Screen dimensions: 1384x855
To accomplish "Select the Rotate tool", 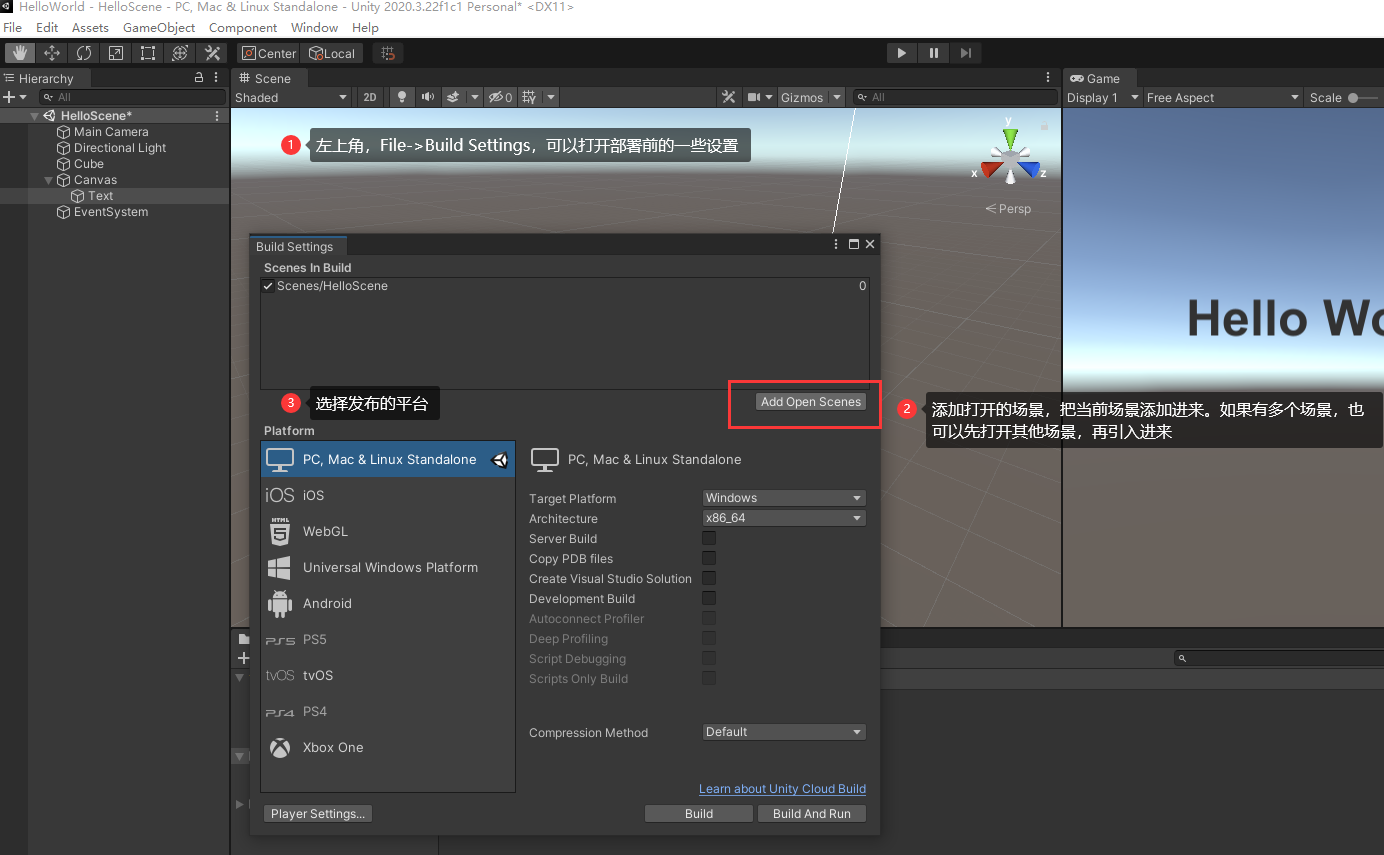I will 84,53.
